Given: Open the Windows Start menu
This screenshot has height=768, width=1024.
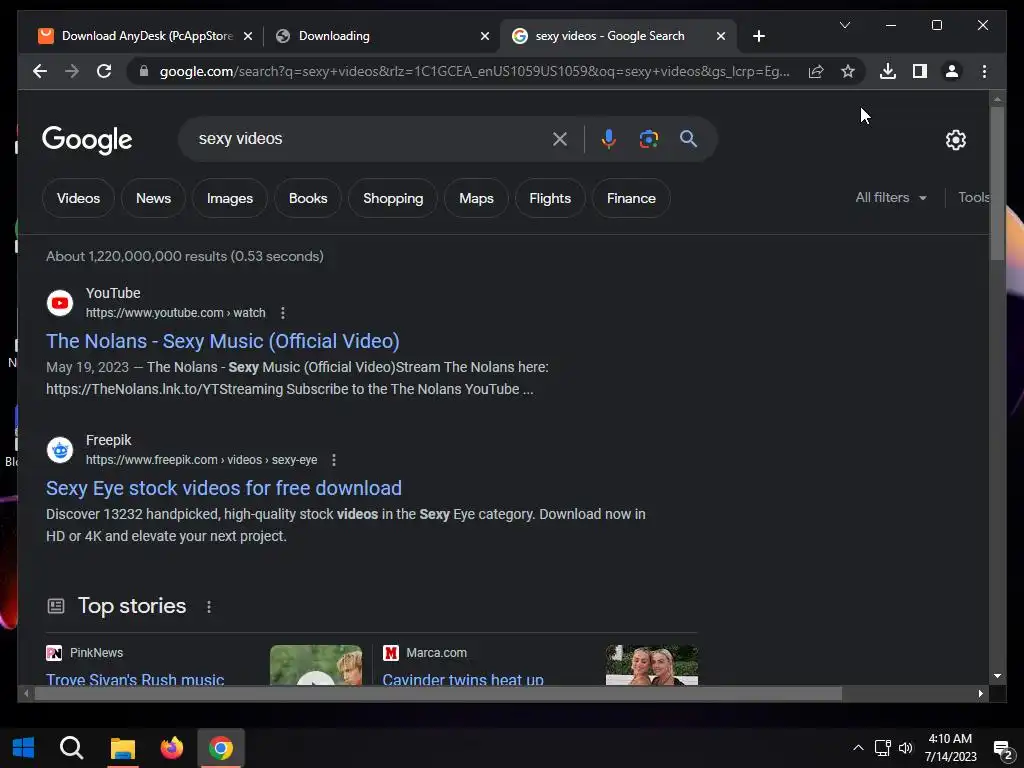Looking at the screenshot, I should click(x=24, y=748).
